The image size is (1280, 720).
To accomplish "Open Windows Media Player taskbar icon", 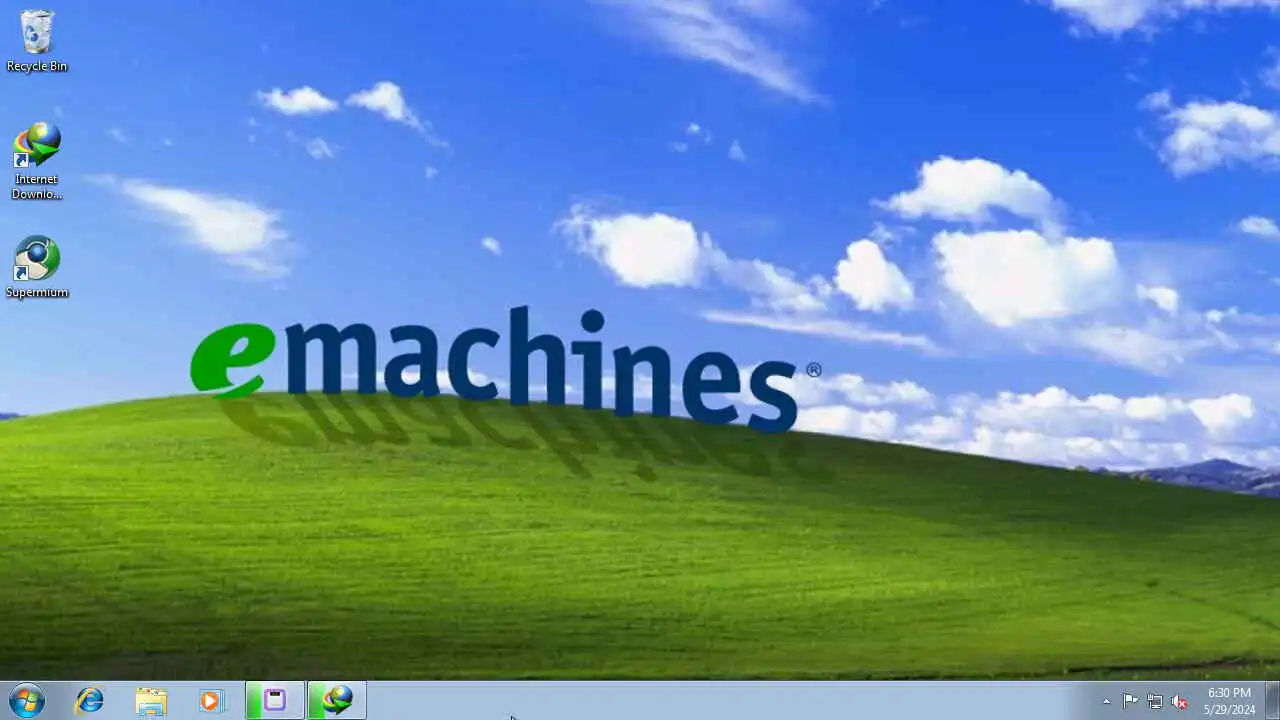I will coord(211,700).
